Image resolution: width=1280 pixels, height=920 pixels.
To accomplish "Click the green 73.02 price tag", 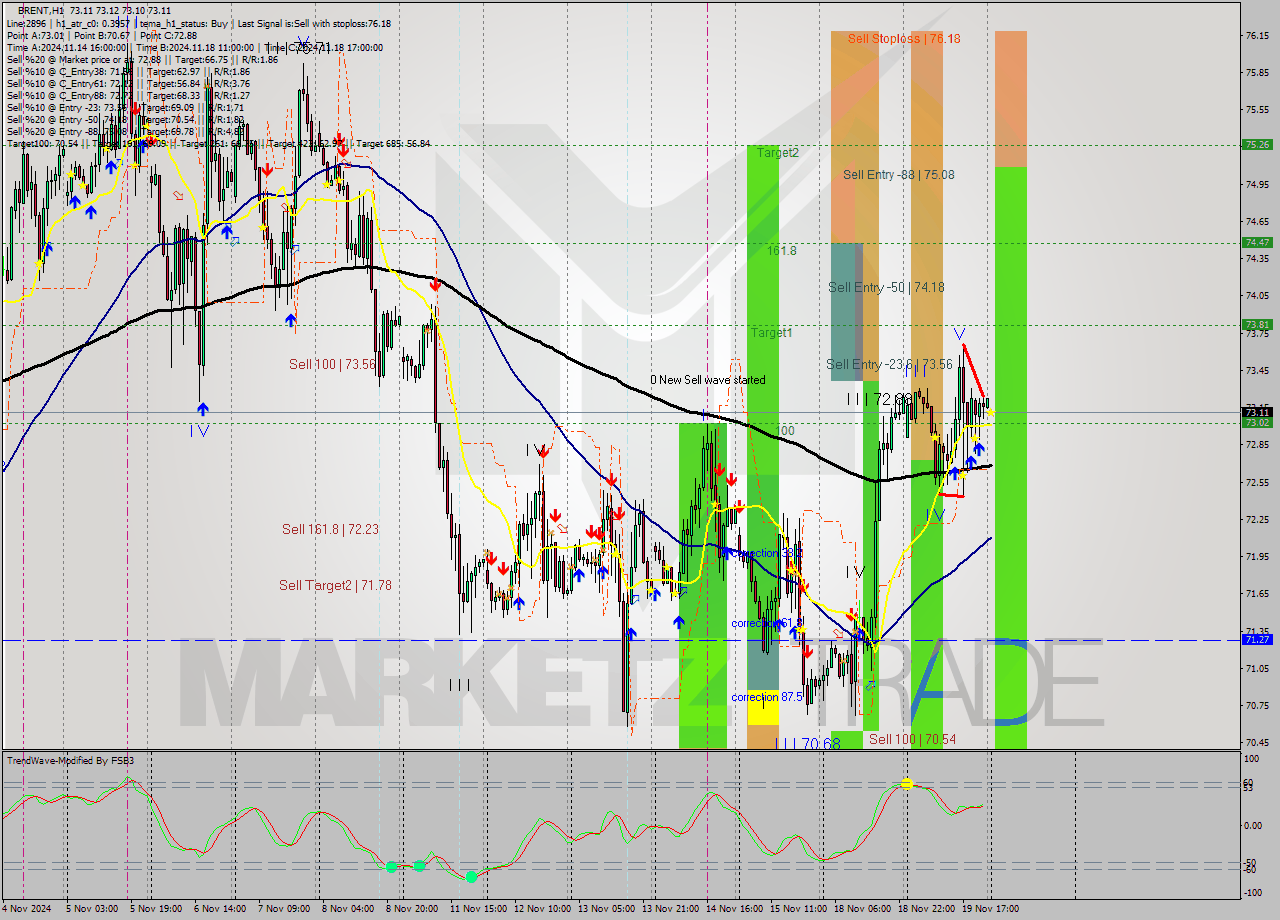I will pos(1257,422).
